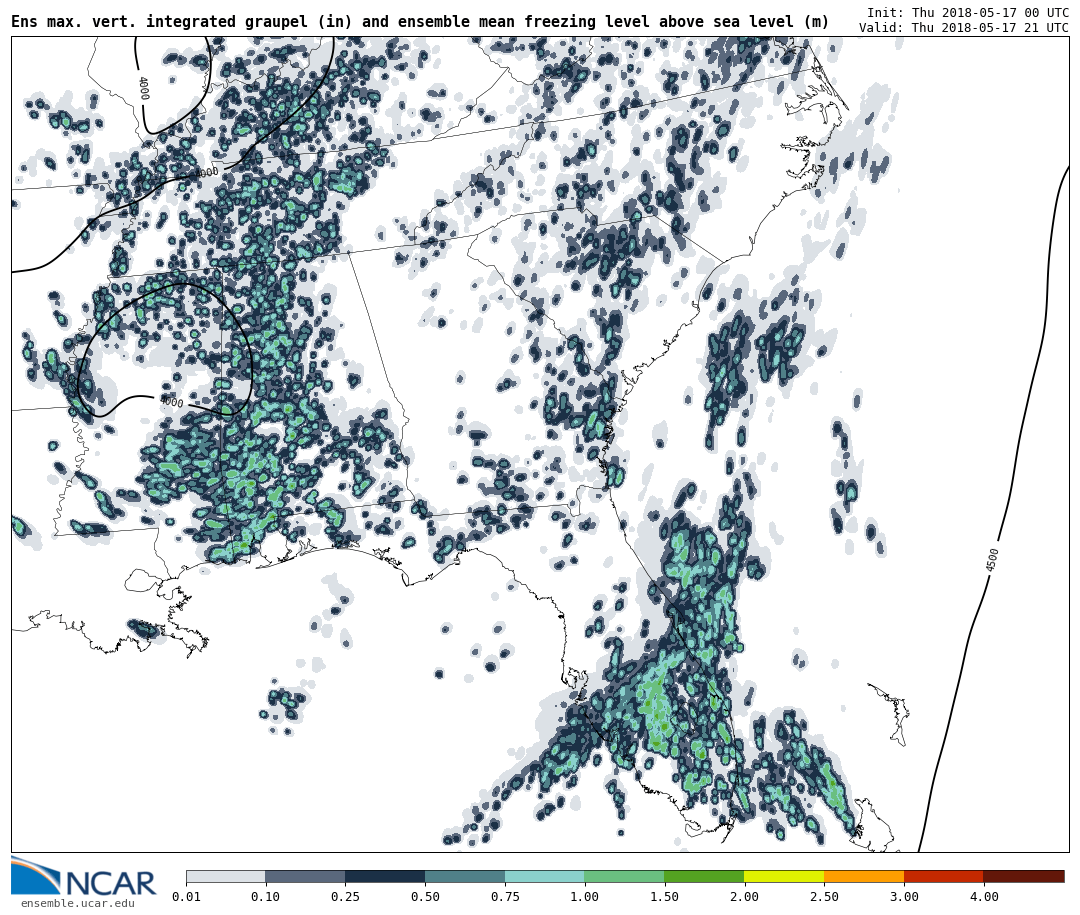Click the 2.00 colorbar tick label
Screen dimensions: 1080x915
tap(744, 896)
